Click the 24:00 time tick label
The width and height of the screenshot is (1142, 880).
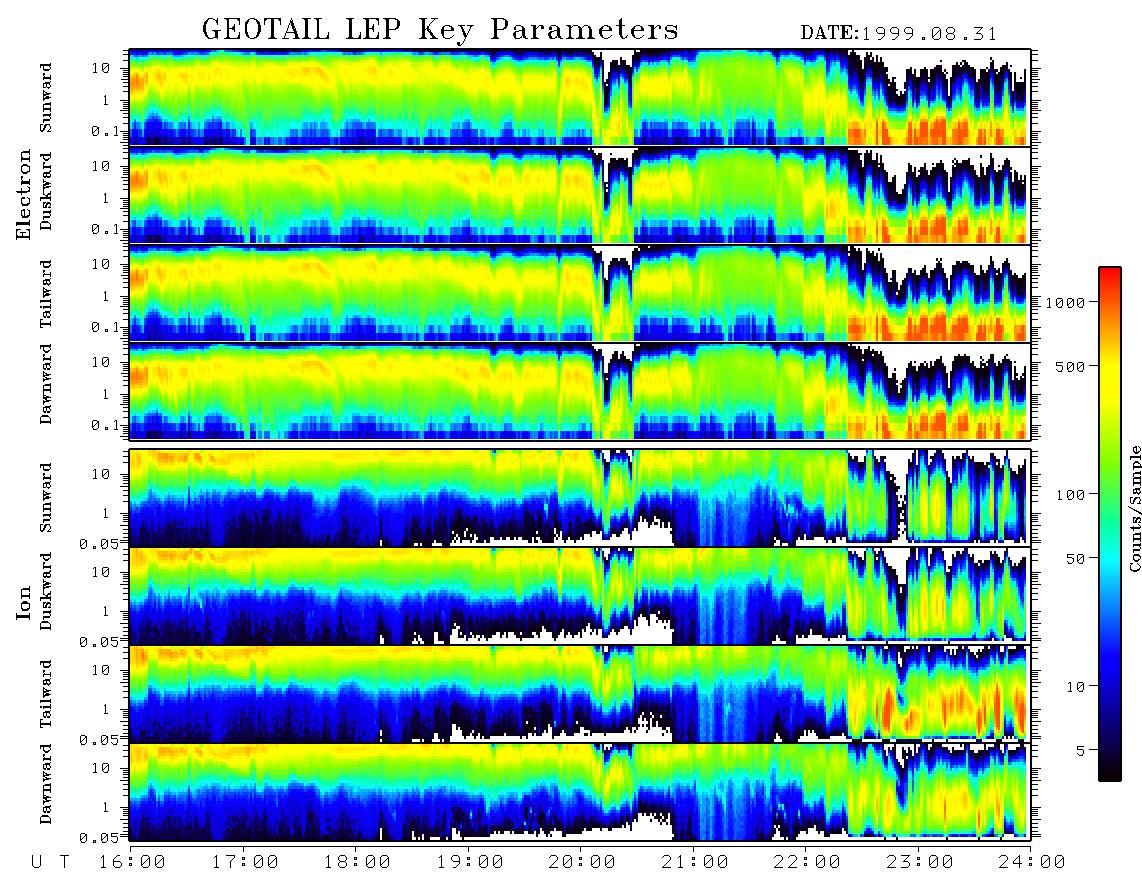(1032, 862)
